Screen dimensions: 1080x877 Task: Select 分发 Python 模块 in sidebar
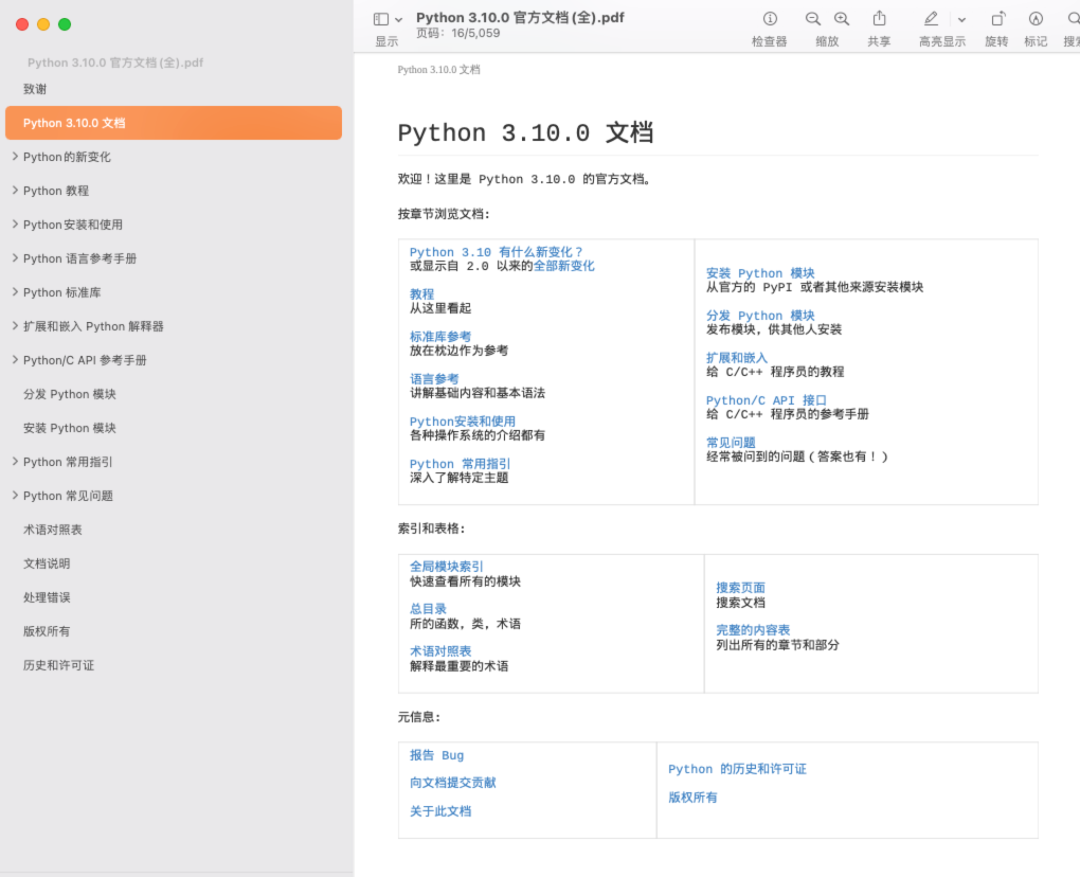coord(70,394)
